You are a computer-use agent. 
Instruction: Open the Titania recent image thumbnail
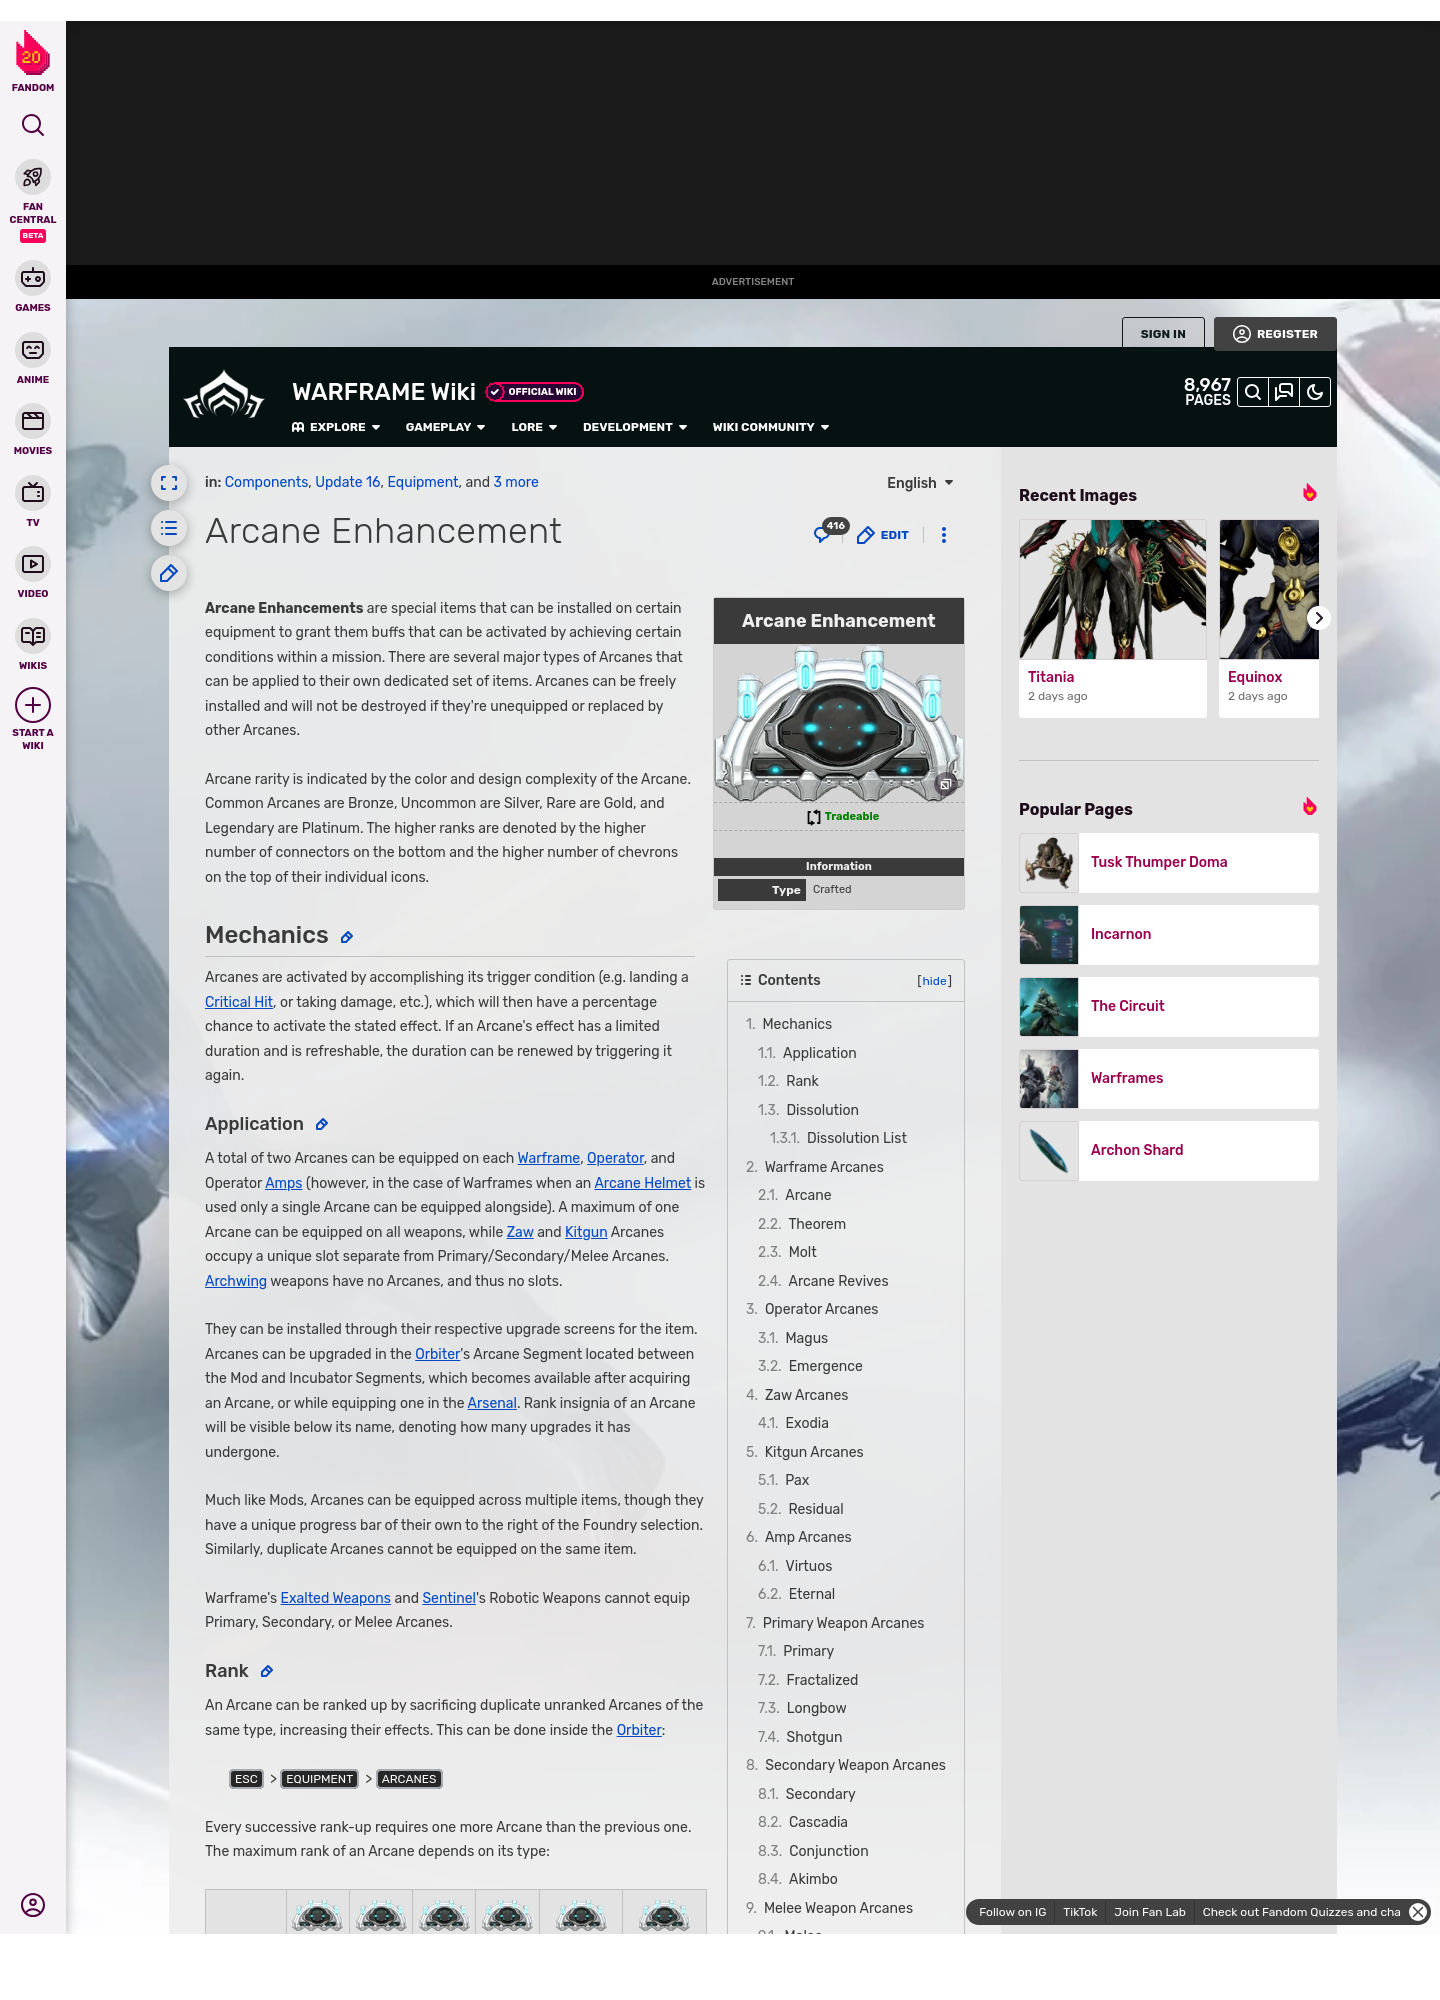coord(1113,589)
